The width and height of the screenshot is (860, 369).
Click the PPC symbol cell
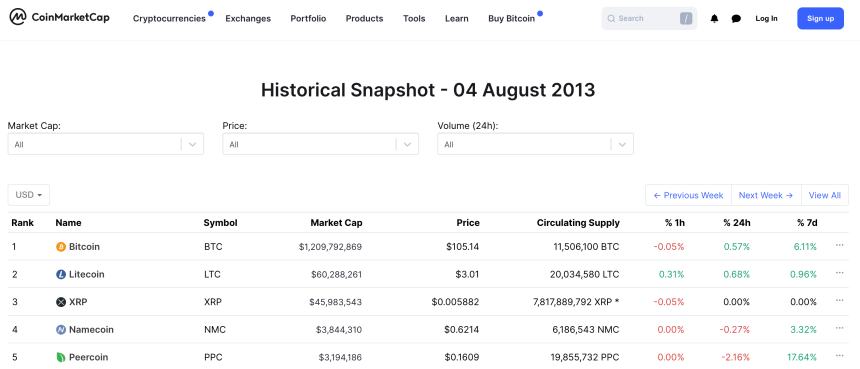[x=213, y=357]
